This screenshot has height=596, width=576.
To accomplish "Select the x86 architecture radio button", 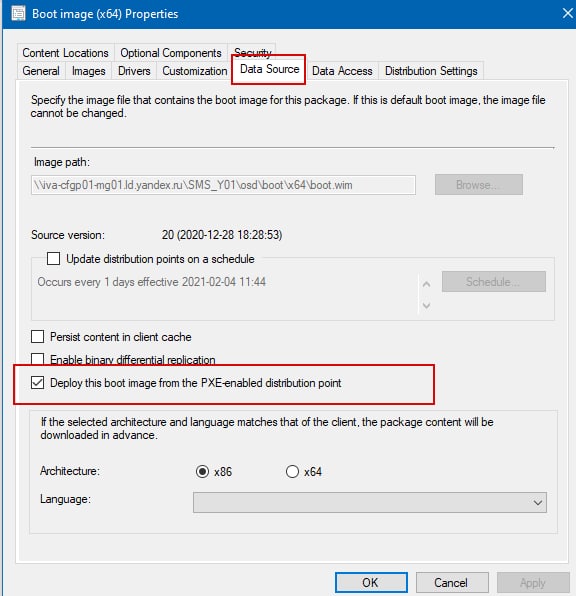I will 202,472.
